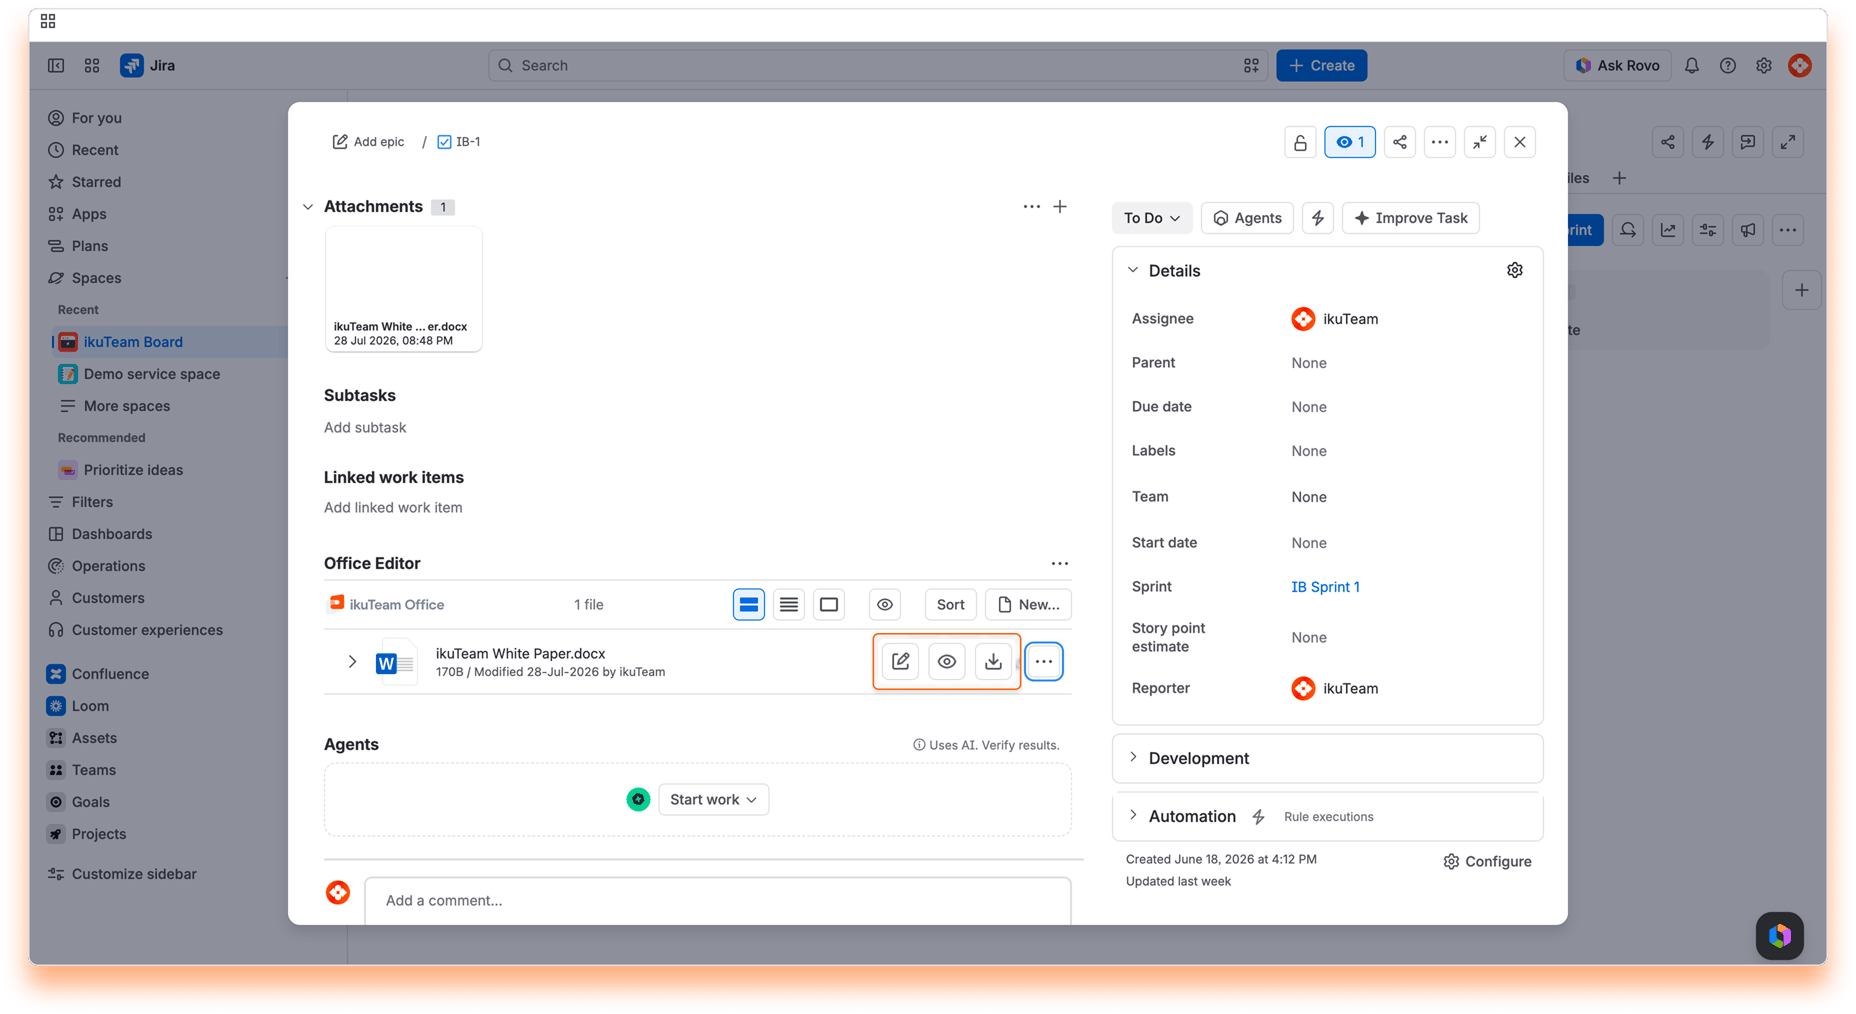Switch Office Editor to single-pane view

(x=828, y=604)
